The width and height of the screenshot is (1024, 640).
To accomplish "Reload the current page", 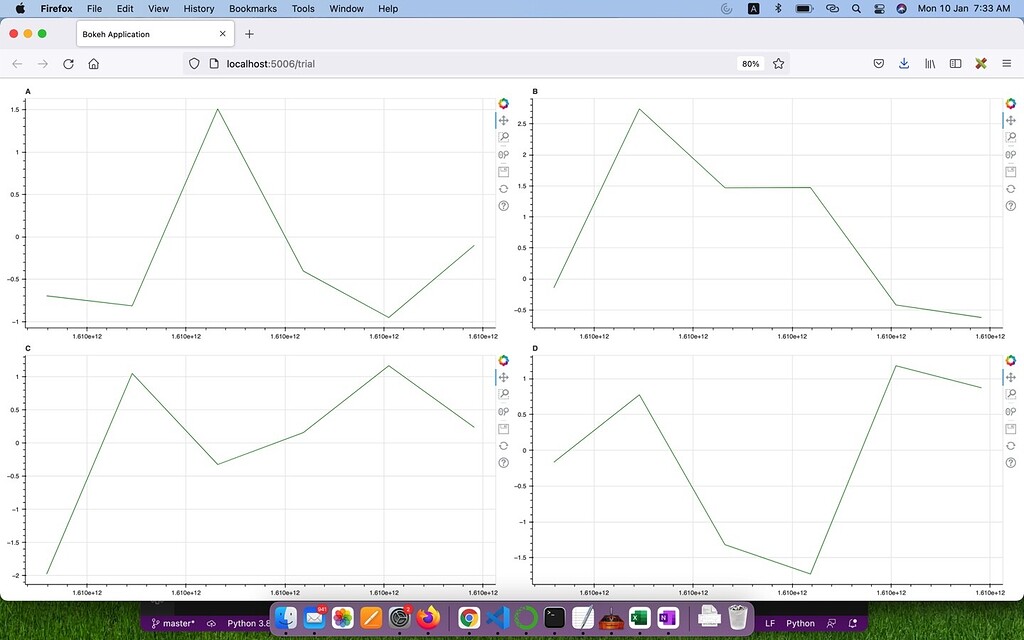I will click(68, 64).
